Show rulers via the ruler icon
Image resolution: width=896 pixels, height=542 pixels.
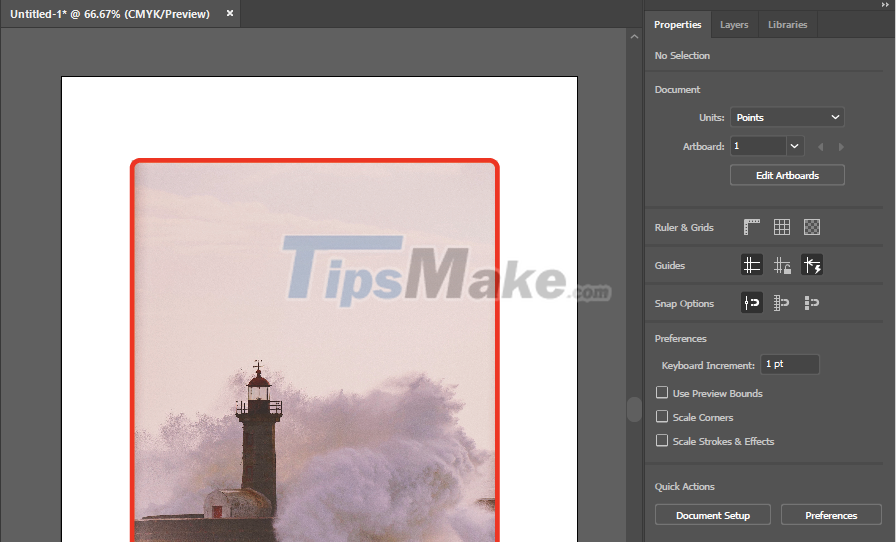(751, 227)
